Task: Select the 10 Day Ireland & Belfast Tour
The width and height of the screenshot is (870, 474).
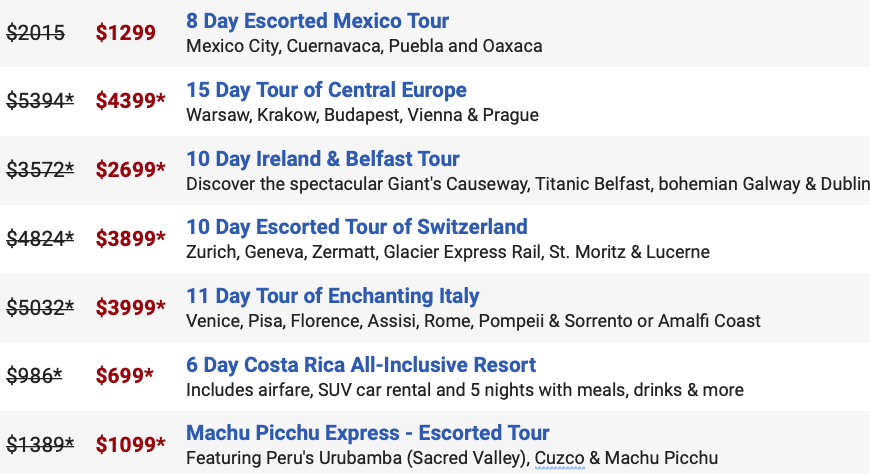Action: click(x=322, y=159)
